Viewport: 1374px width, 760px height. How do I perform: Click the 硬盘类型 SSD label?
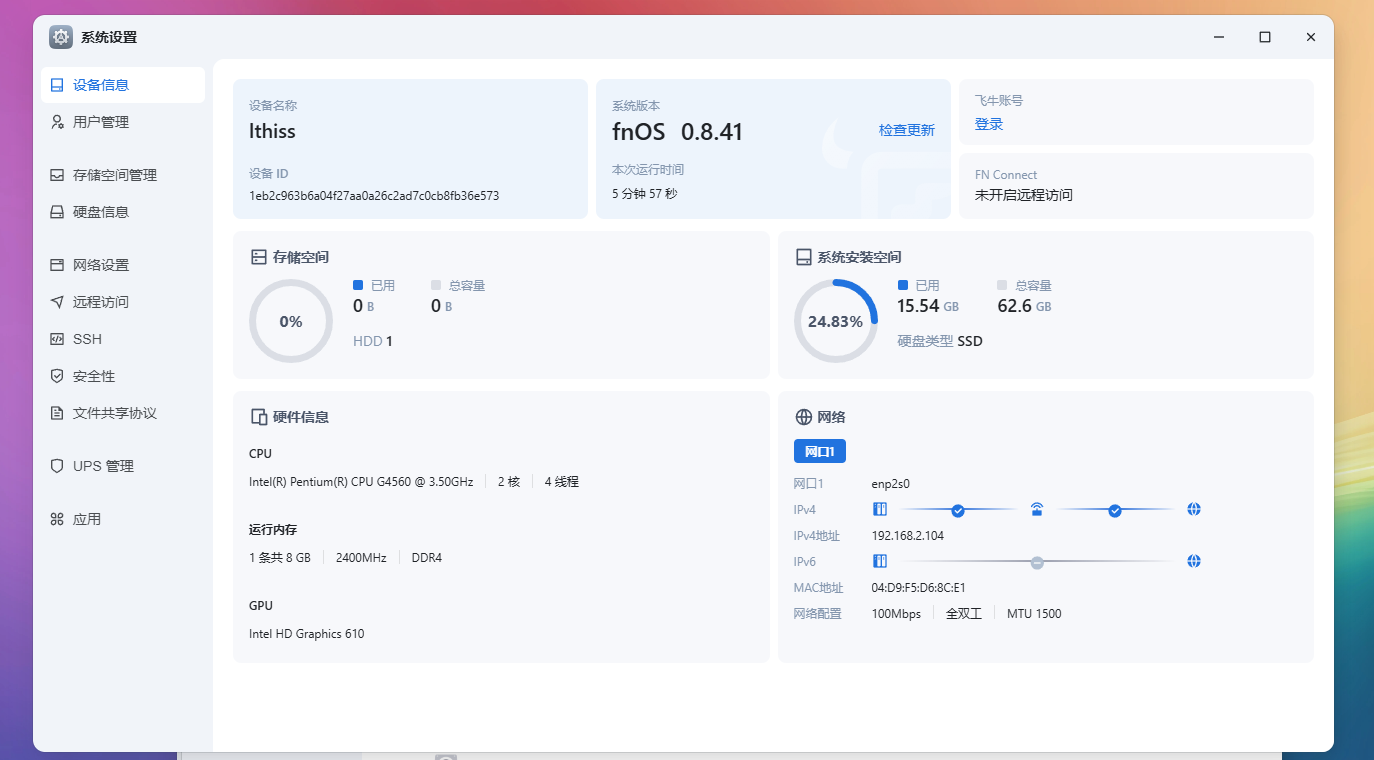pyautogui.click(x=940, y=341)
